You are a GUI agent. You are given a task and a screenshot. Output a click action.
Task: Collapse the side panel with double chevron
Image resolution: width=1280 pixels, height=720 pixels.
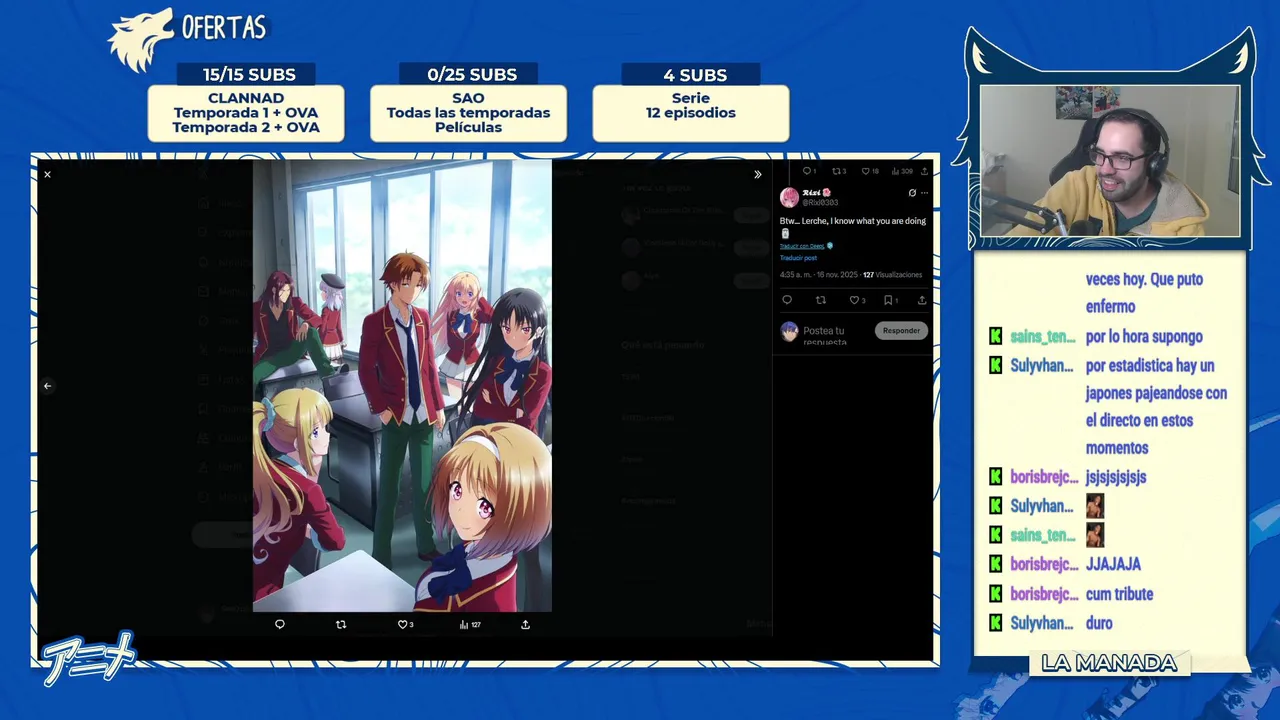click(757, 174)
